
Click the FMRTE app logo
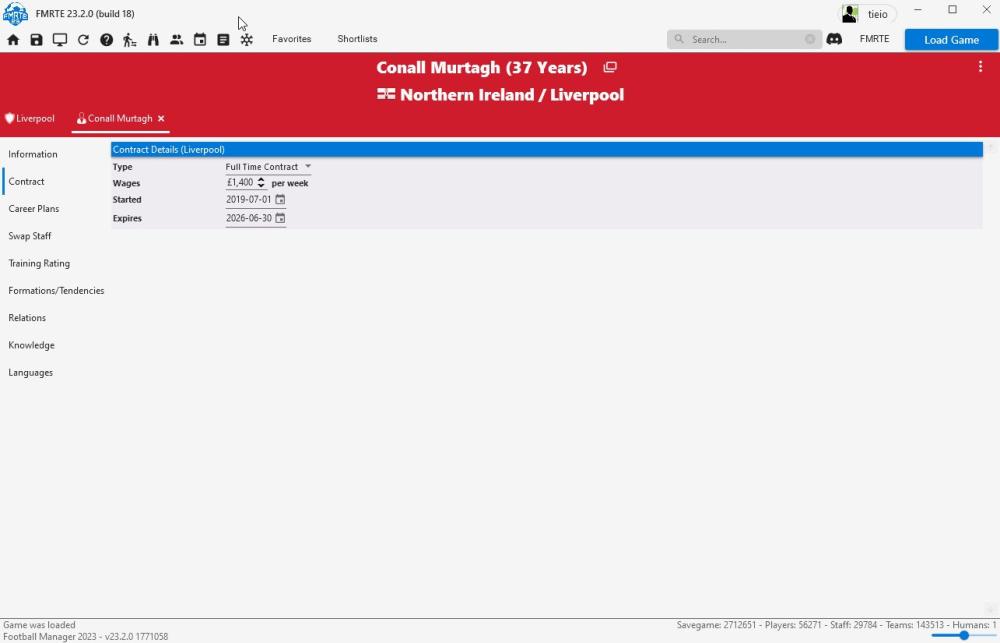pos(15,13)
